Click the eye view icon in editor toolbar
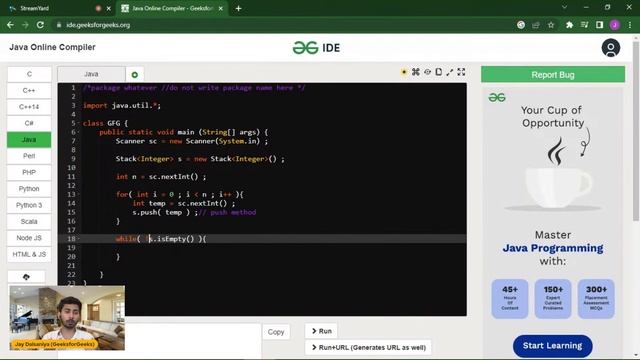 pyautogui.click(x=427, y=72)
